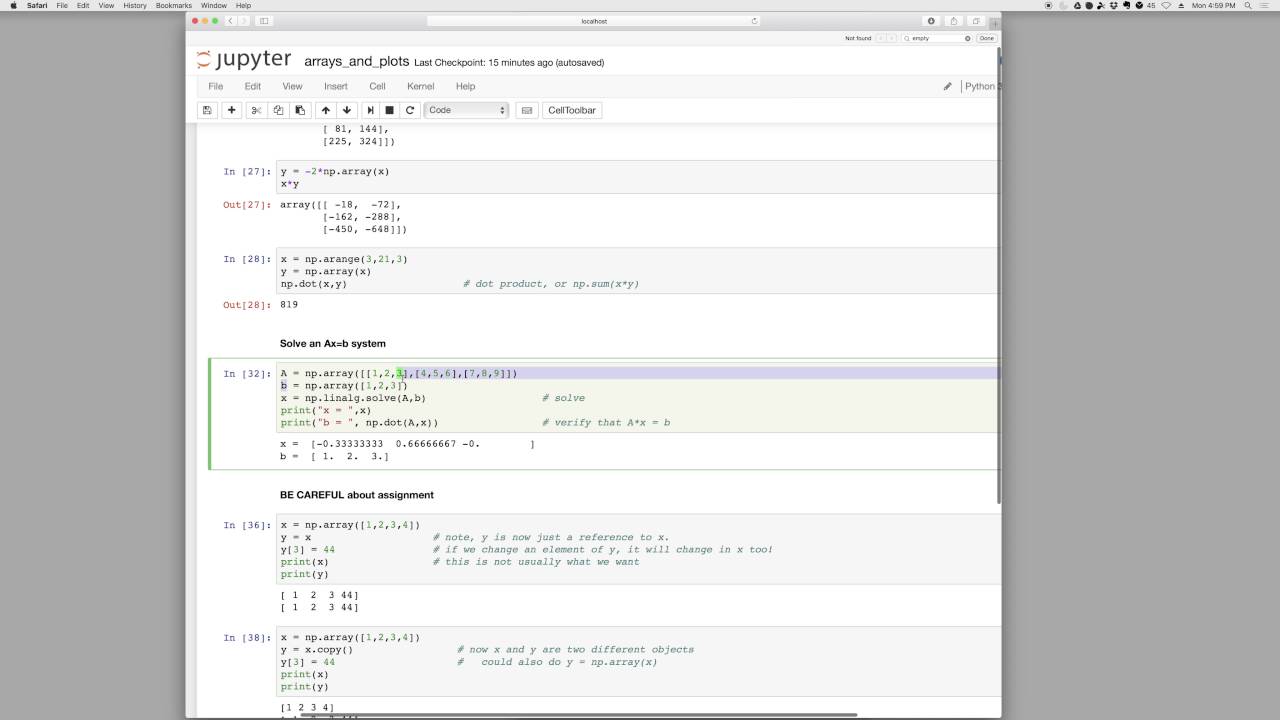
Task: Open the notebook File menu
Action: pos(215,86)
